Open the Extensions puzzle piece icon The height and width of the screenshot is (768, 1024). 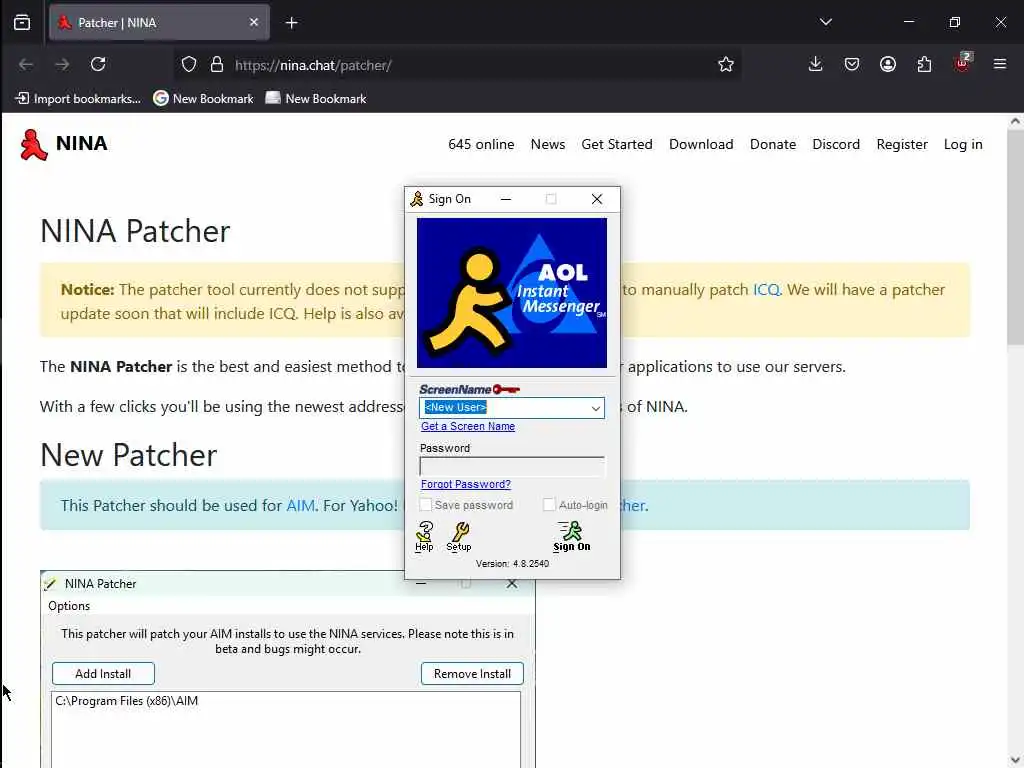click(x=924, y=64)
